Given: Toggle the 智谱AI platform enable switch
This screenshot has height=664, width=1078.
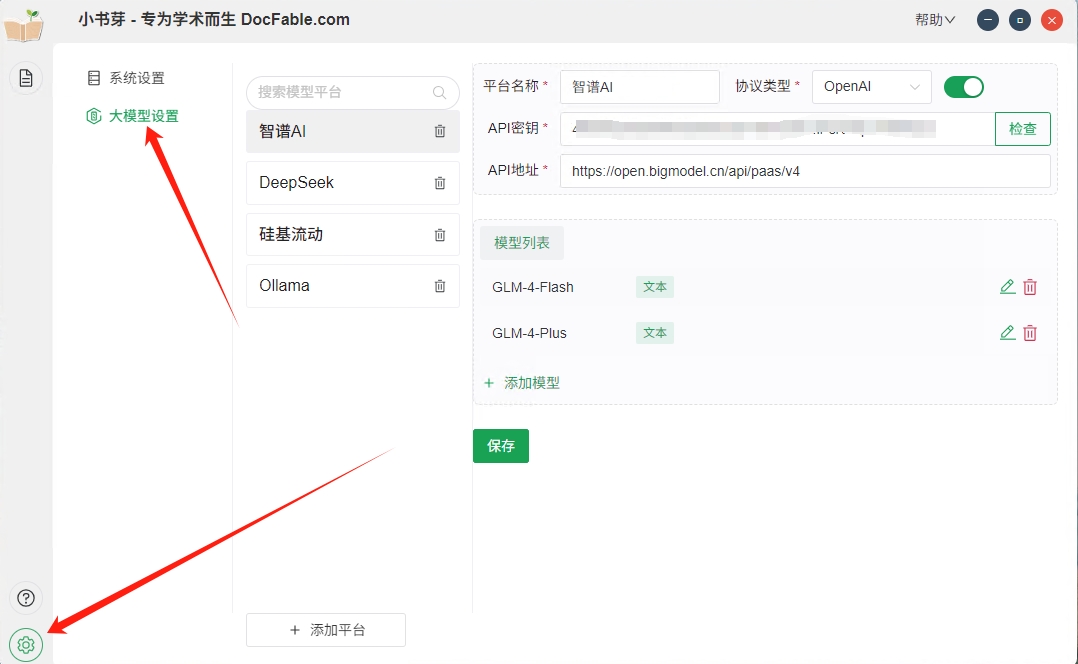Looking at the screenshot, I should (964, 87).
